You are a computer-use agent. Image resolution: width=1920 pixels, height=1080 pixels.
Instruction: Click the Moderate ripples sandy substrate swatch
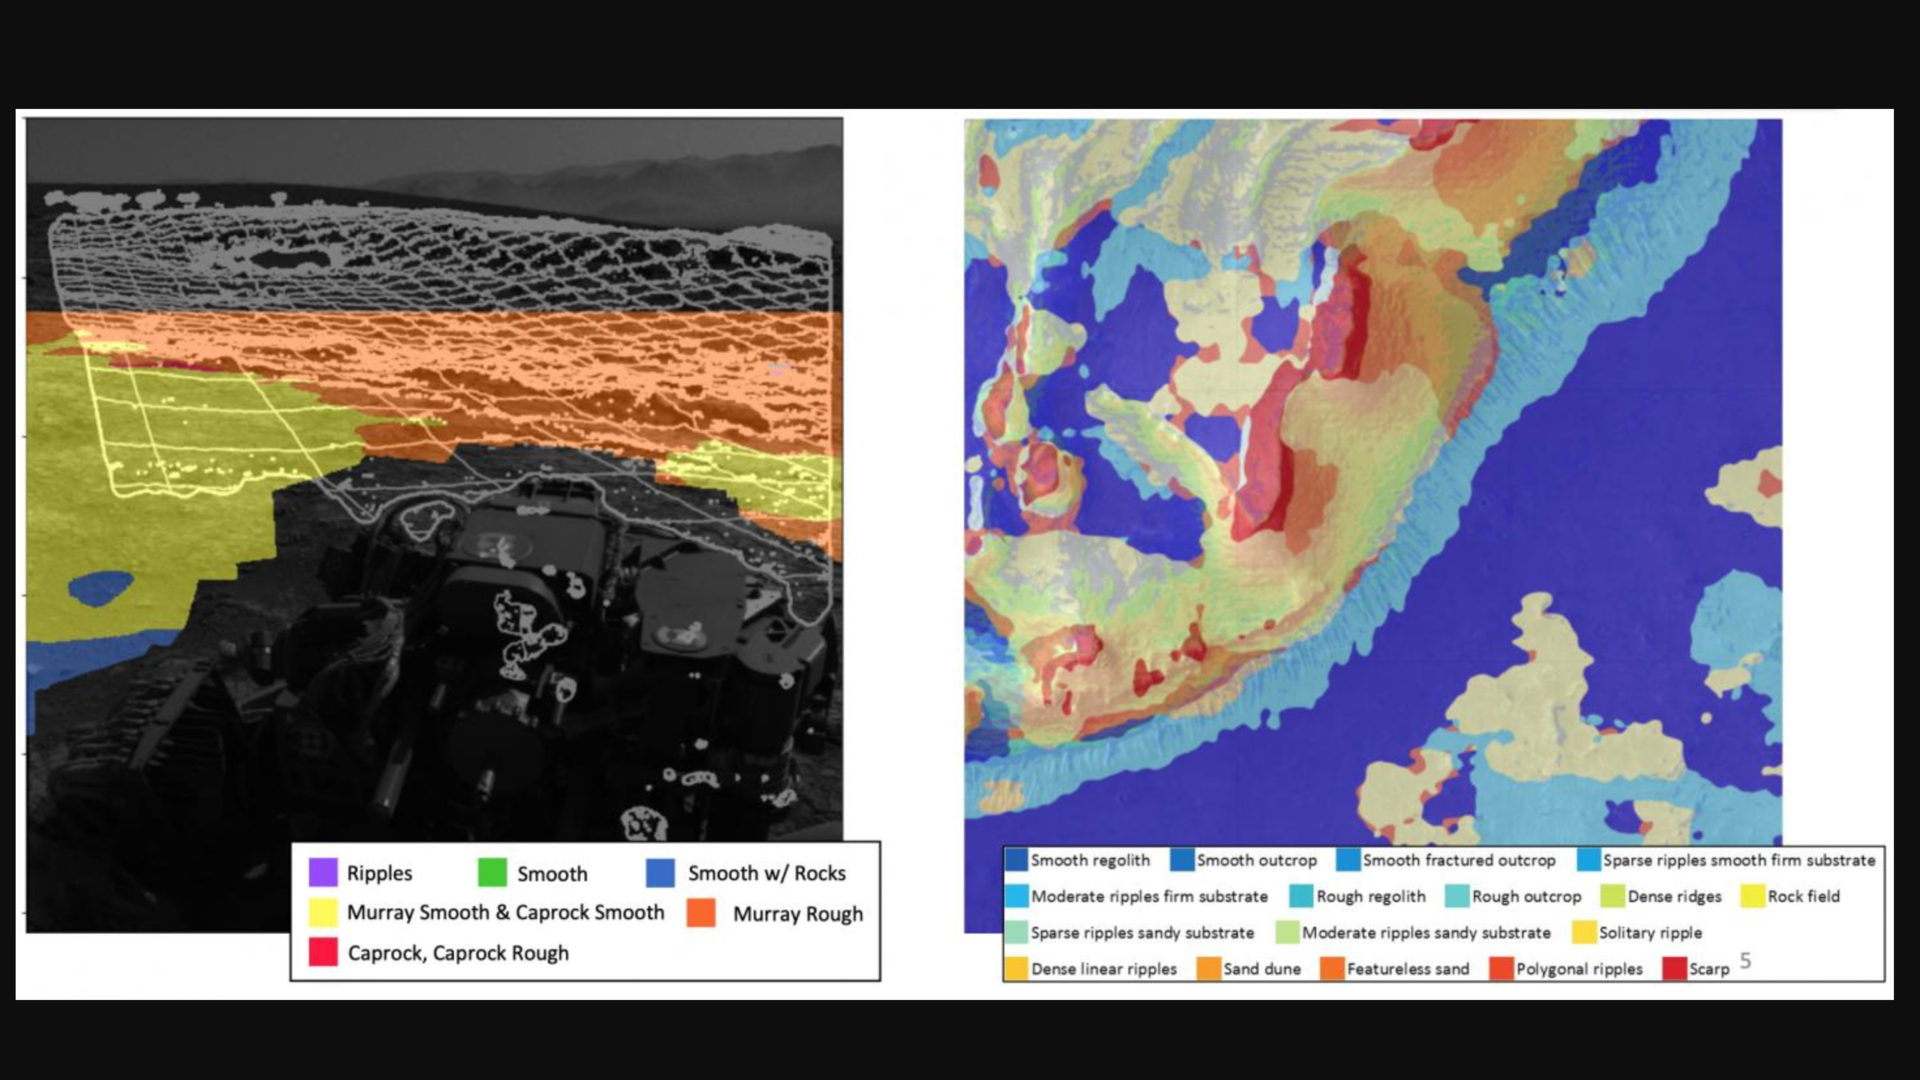[x=1287, y=932]
